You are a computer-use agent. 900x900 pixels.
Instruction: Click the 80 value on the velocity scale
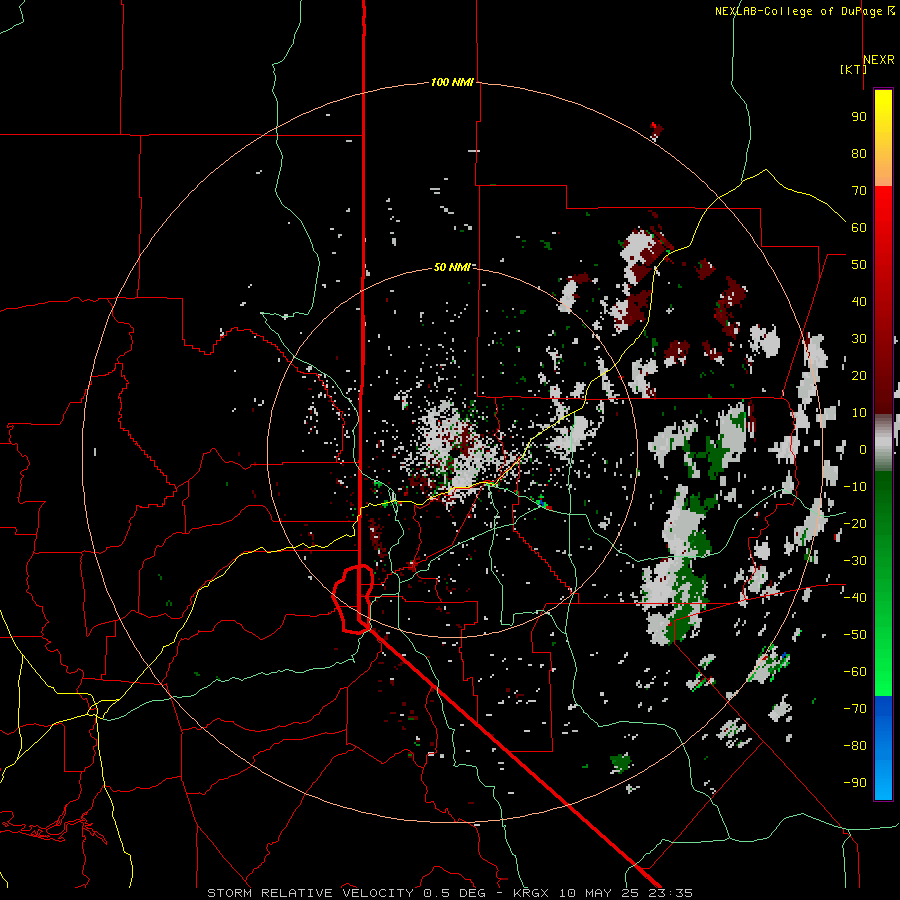click(x=859, y=154)
